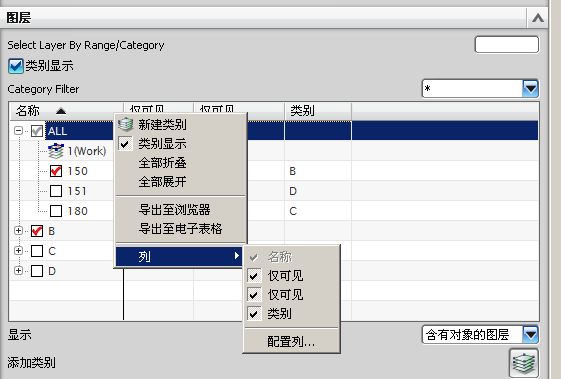This screenshot has height=379, width=561.
Task: Expand the D category node
Action: [18, 271]
